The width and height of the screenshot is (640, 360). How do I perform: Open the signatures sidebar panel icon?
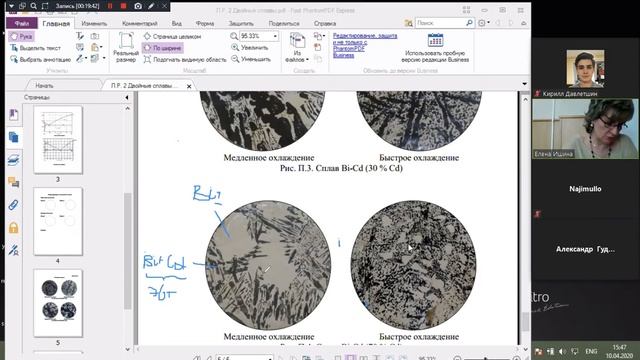point(13,250)
